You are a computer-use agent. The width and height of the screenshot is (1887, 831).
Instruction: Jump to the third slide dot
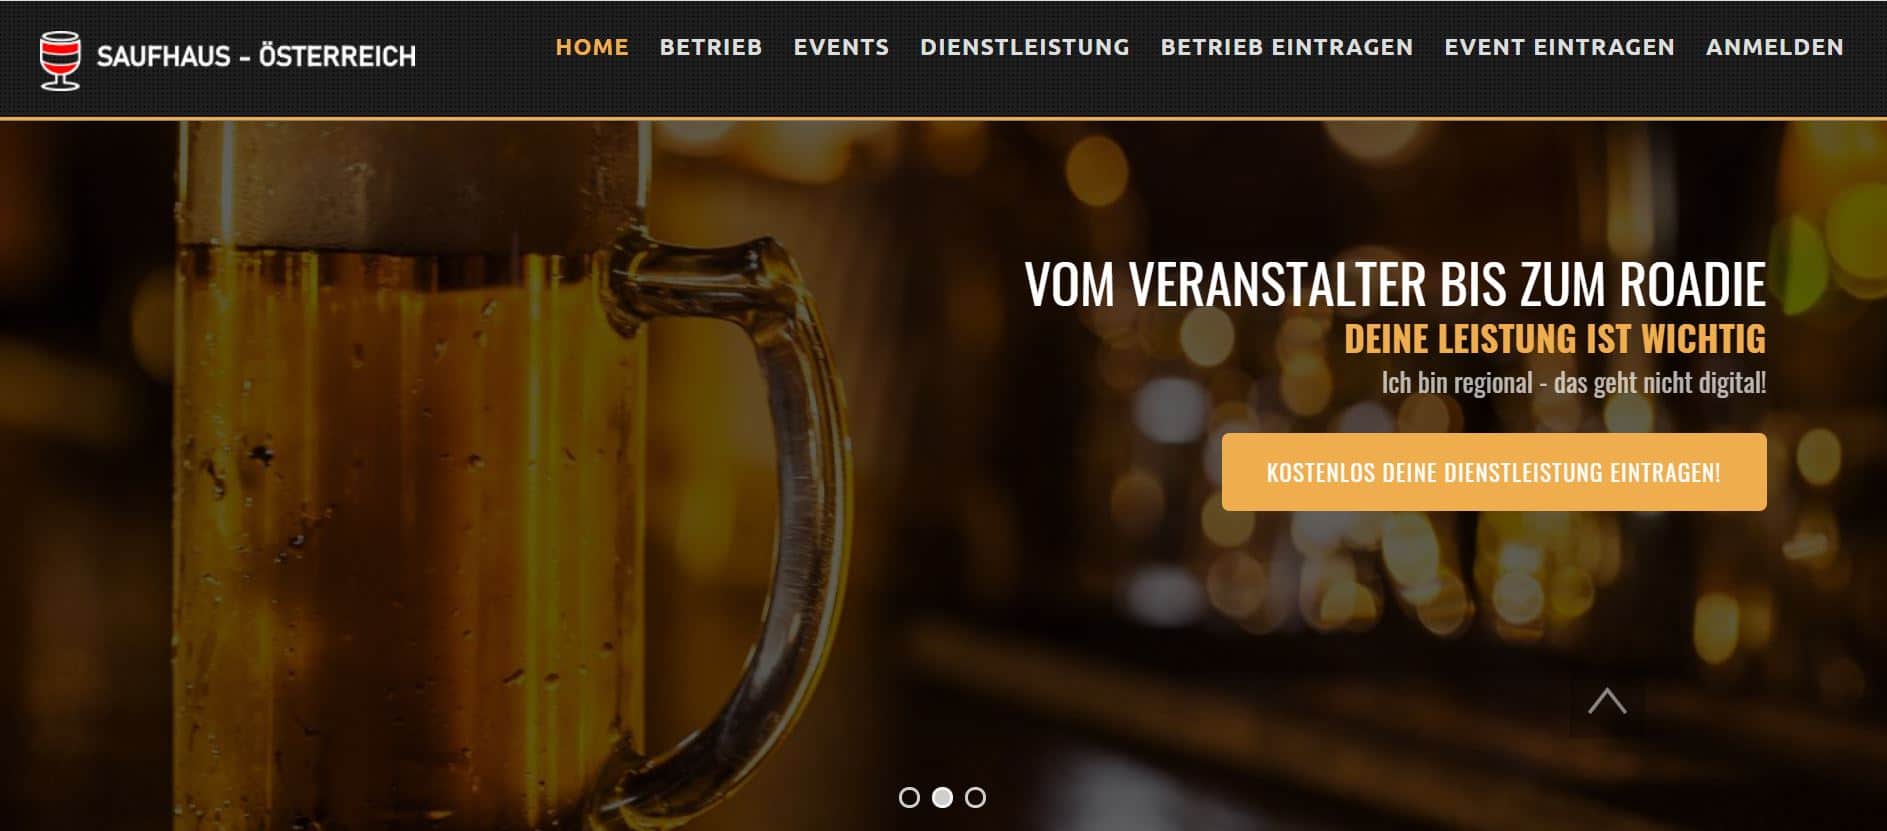point(976,797)
